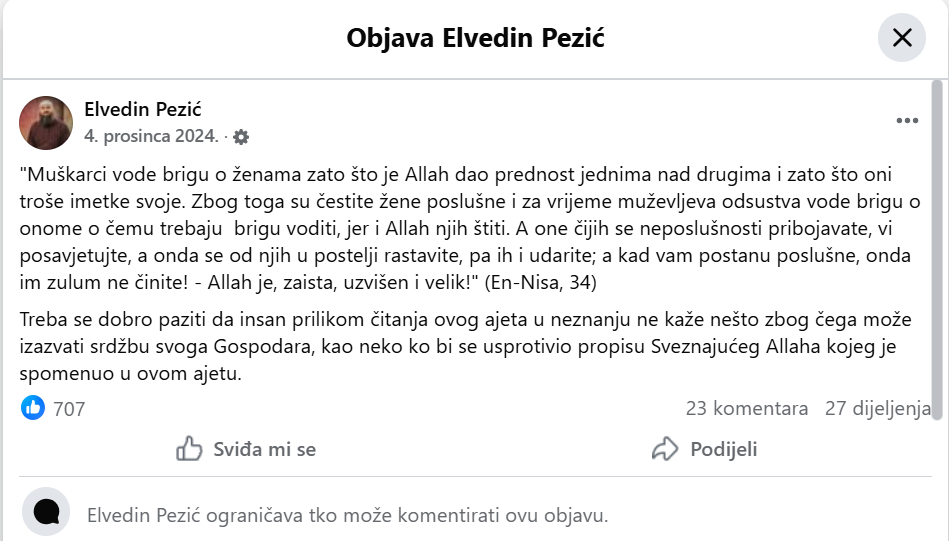View the 27 dijeljenja list
The image size is (949, 541).
(877, 408)
